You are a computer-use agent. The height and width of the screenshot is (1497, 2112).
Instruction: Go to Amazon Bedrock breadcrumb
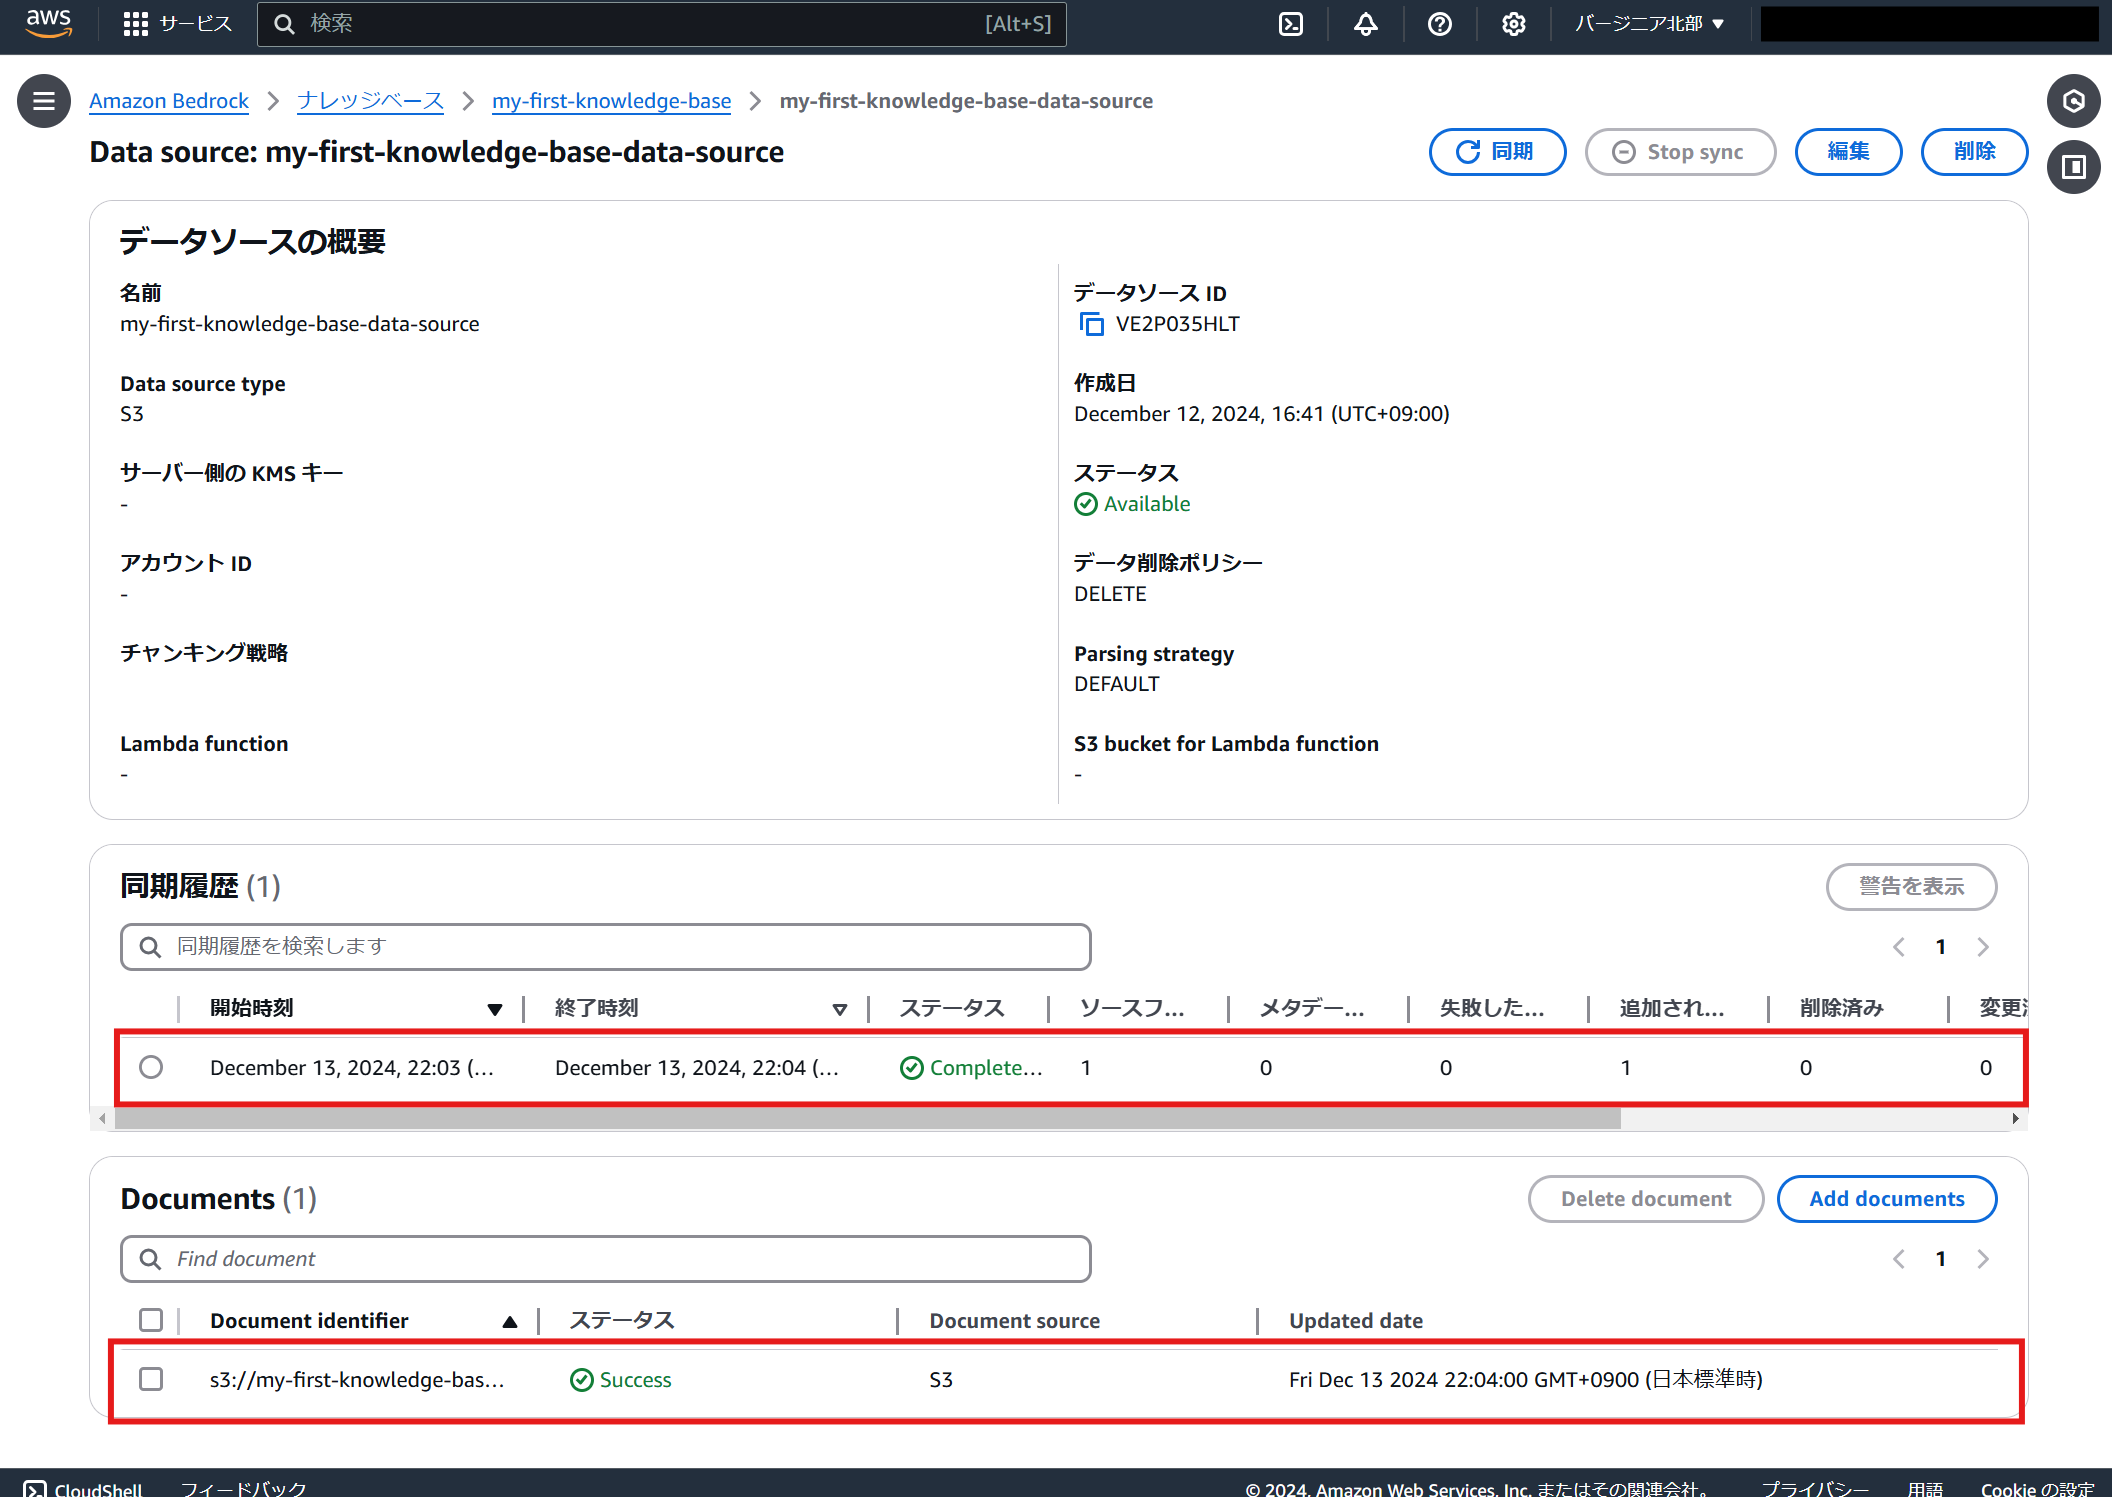[x=168, y=101]
